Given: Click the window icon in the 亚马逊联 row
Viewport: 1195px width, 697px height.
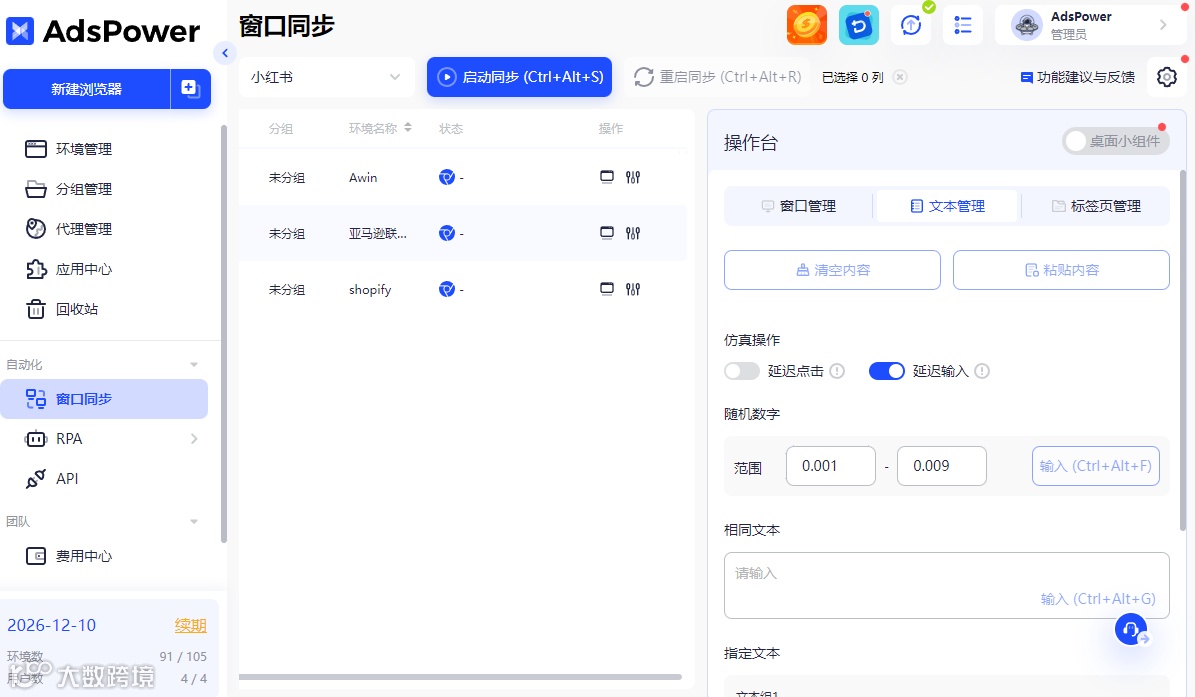Looking at the screenshot, I should [607, 232].
